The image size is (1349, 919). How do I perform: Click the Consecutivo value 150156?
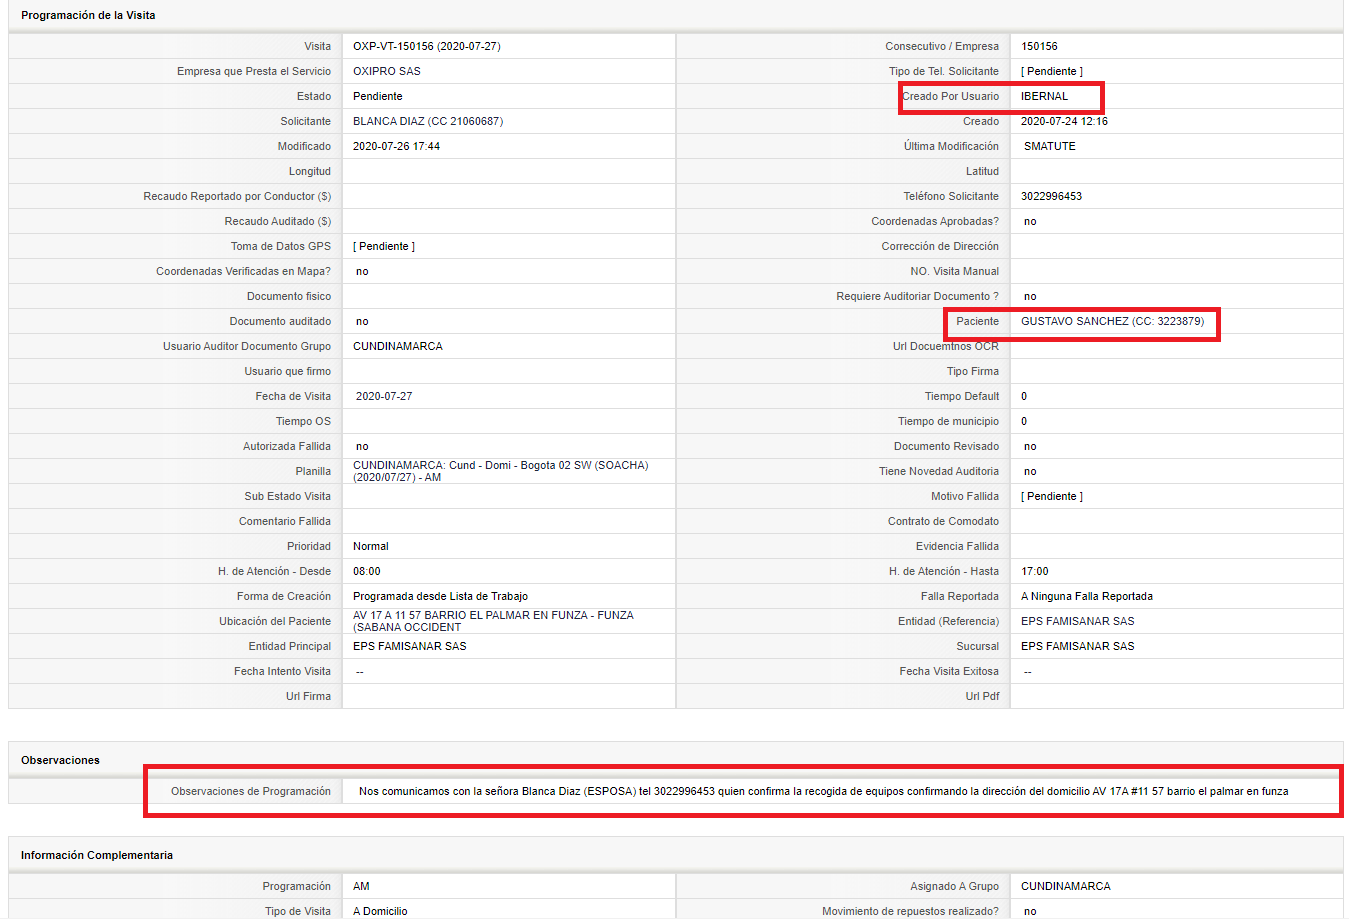[1039, 46]
